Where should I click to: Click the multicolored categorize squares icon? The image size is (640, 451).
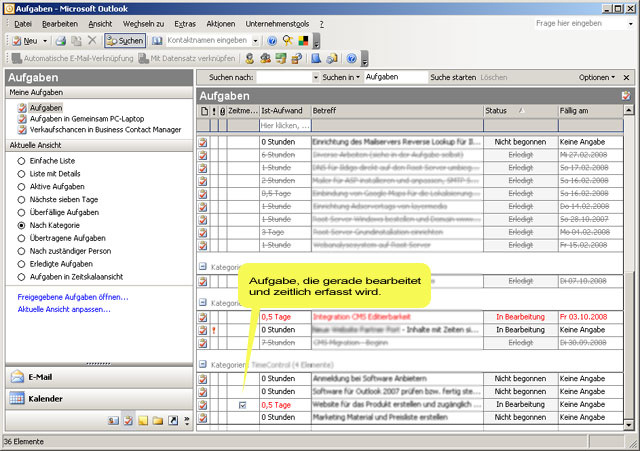[x=304, y=41]
